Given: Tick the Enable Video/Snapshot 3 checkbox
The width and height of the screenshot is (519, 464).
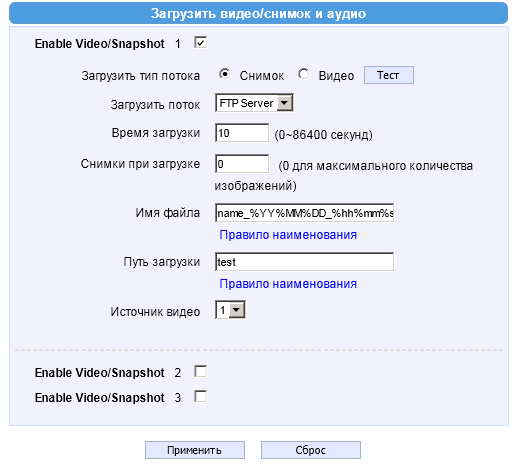Looking at the screenshot, I should click(x=200, y=397).
